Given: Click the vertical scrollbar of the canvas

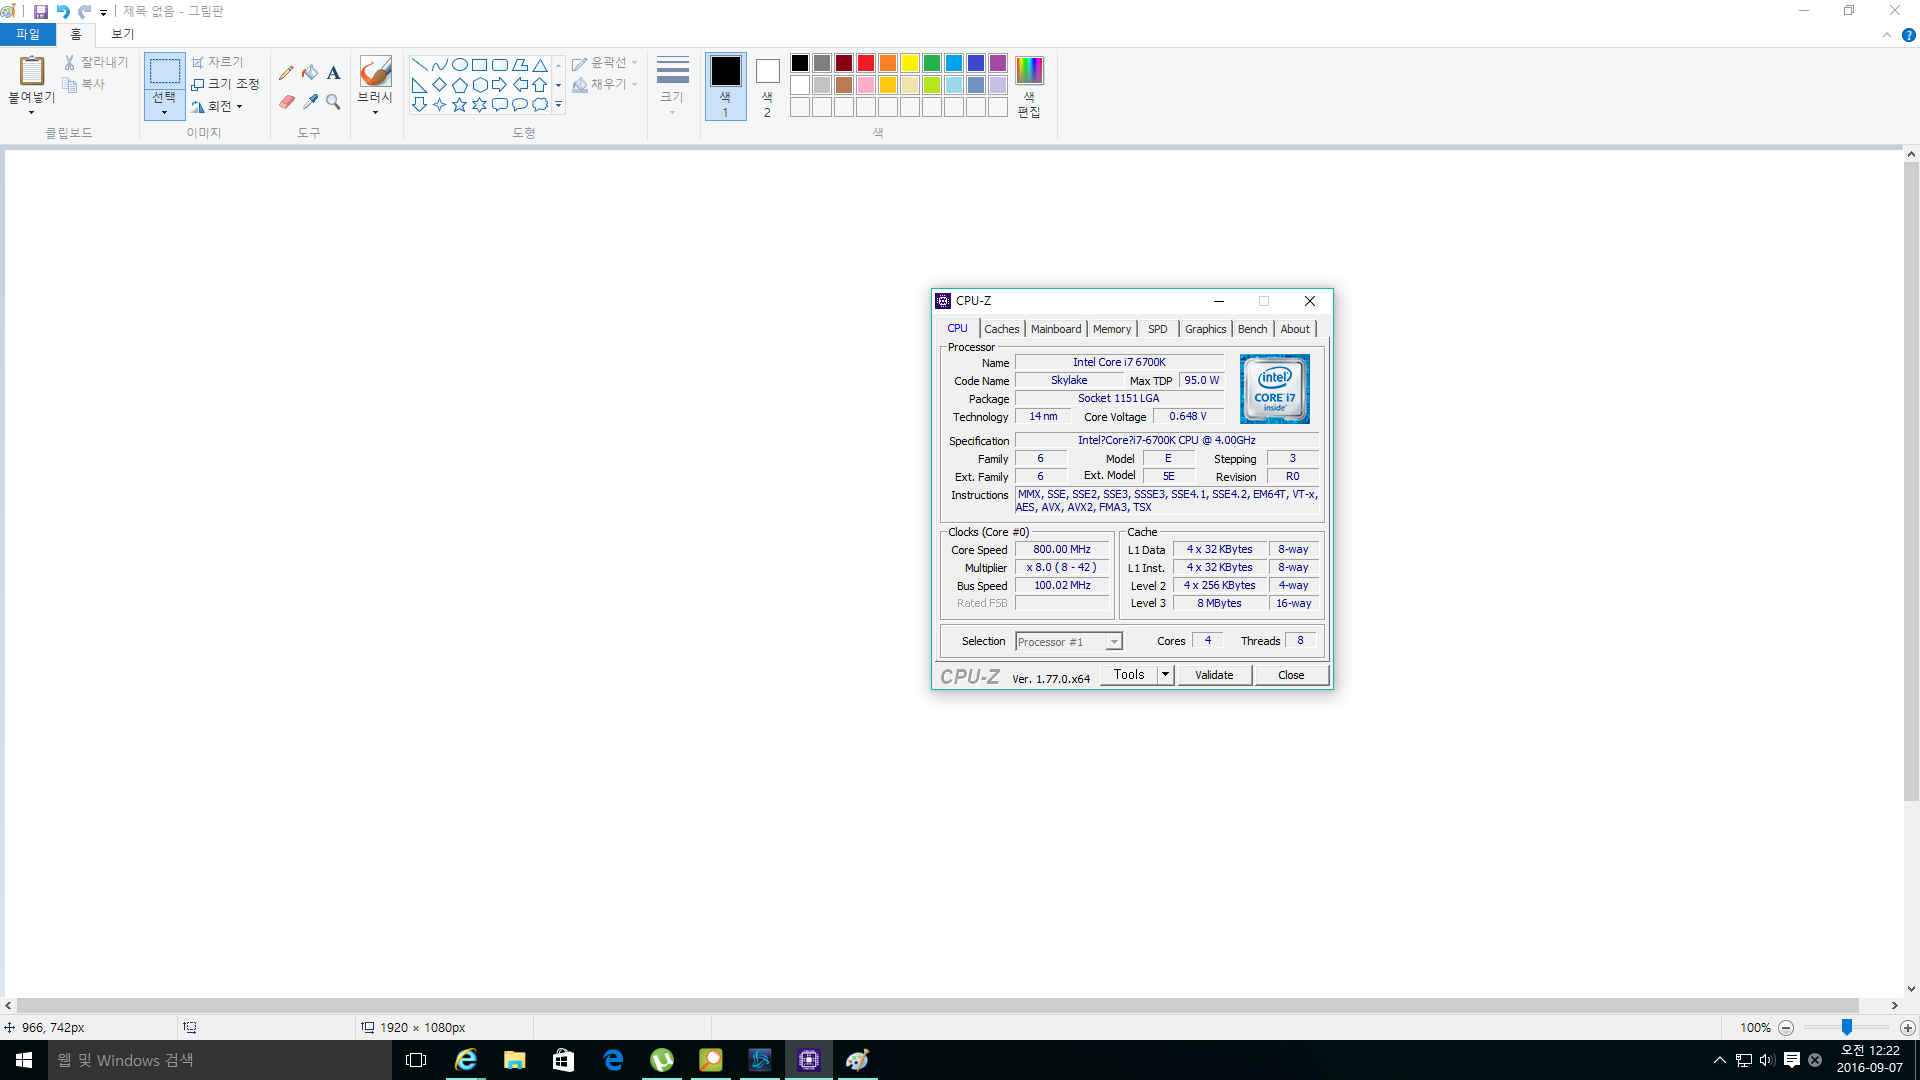Looking at the screenshot, I should [x=1911, y=480].
